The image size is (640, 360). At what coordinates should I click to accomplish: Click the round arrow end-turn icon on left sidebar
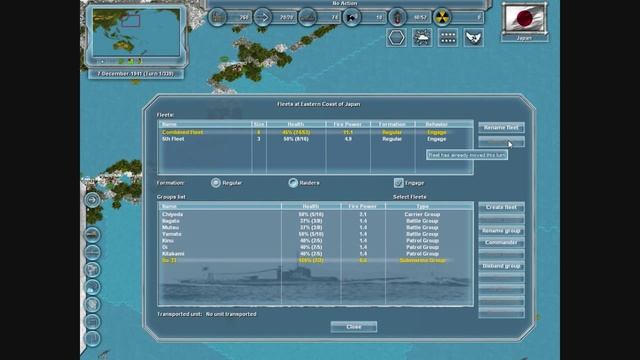click(x=93, y=200)
